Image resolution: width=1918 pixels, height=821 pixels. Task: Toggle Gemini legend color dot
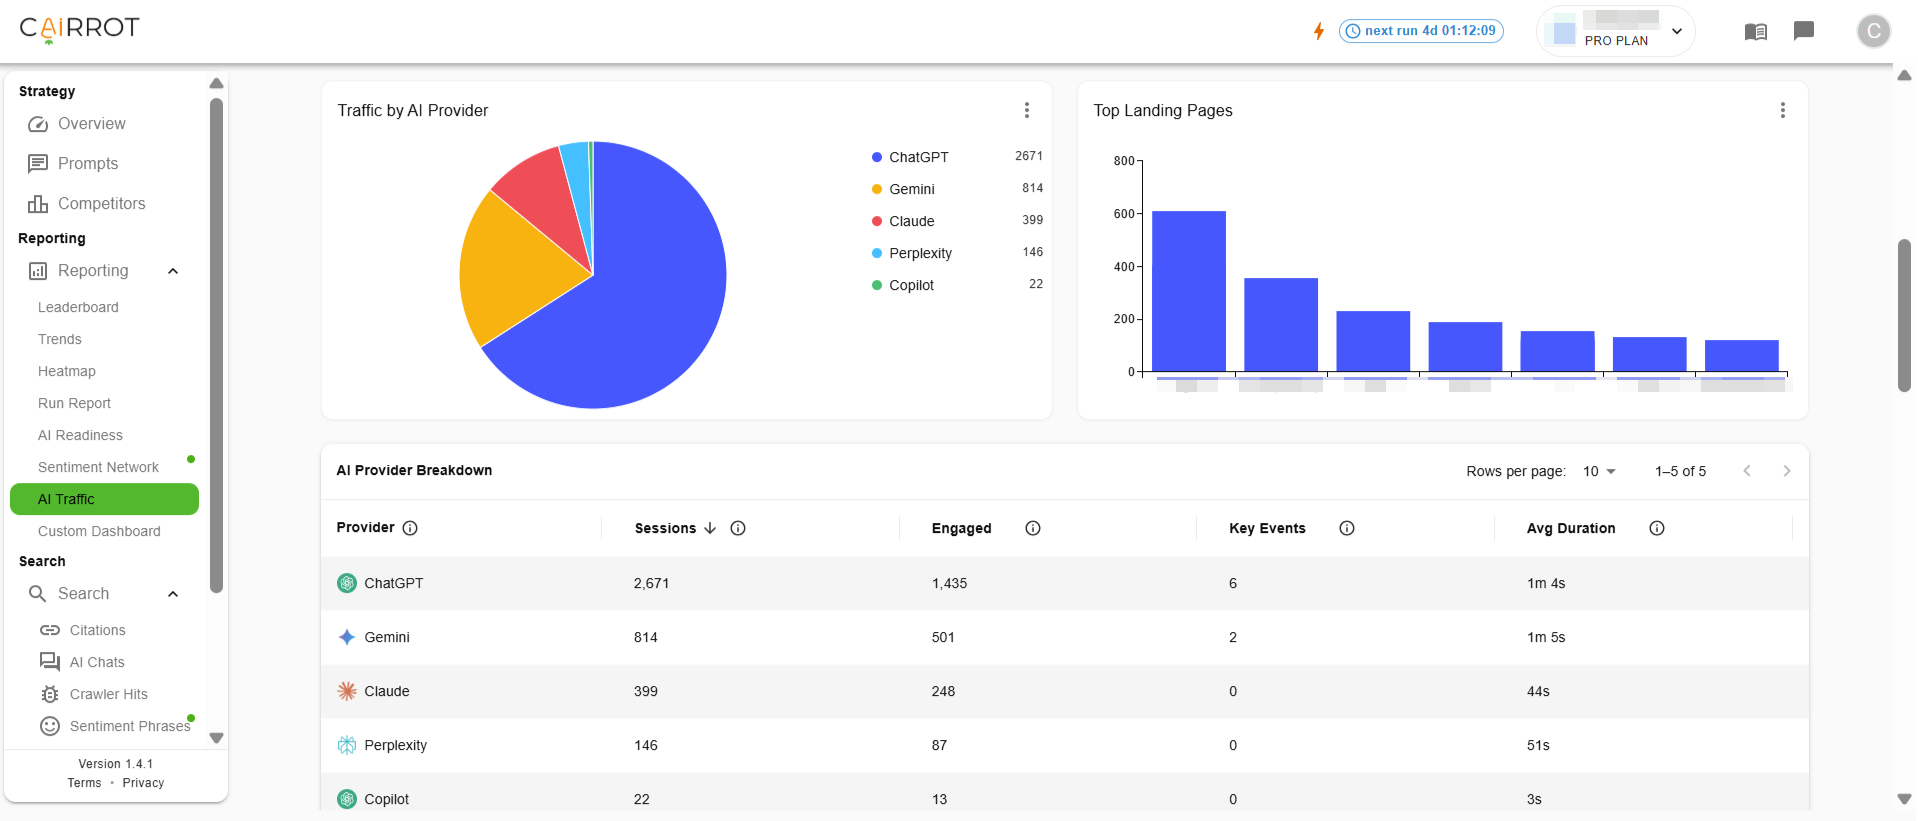[877, 189]
